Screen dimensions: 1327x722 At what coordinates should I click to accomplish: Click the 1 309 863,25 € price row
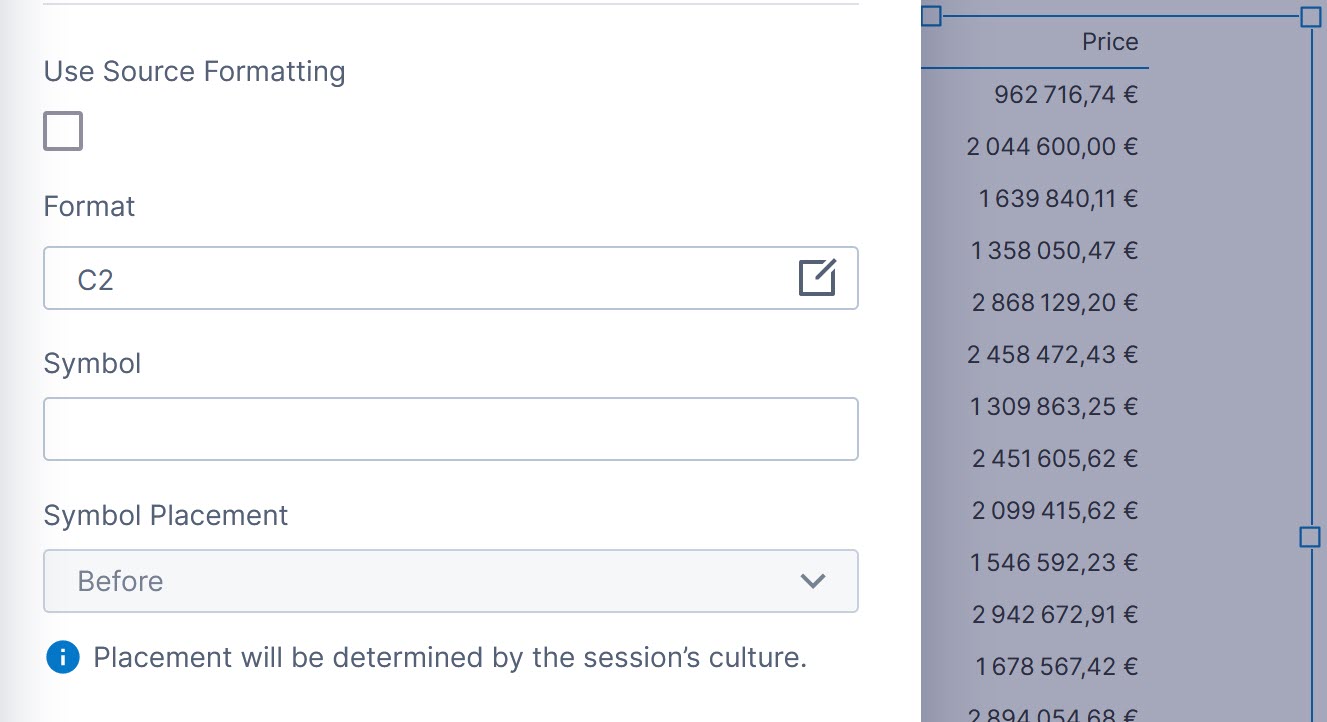coord(1054,407)
